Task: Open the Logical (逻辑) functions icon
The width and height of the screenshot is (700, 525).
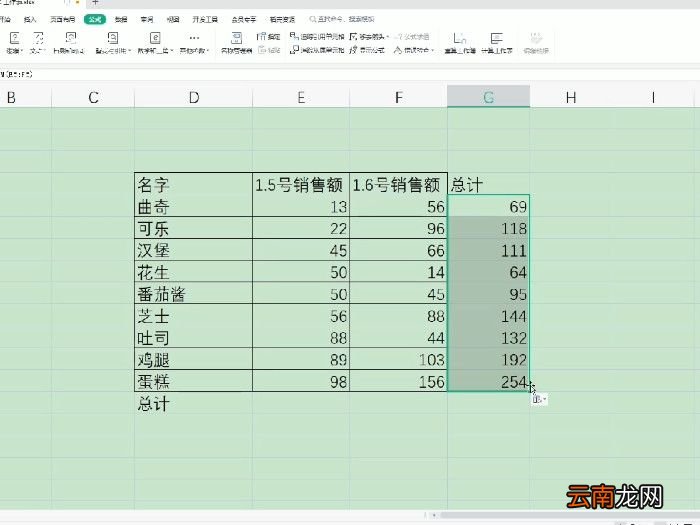Action: [15, 38]
